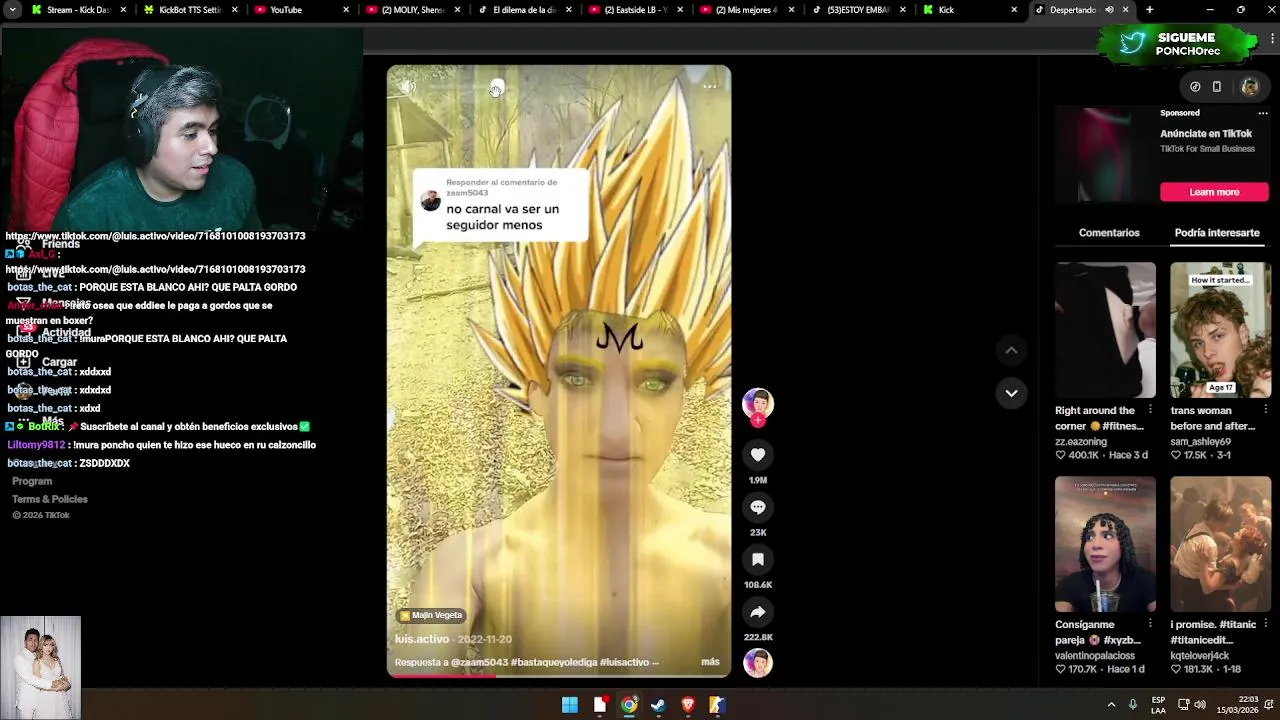Click the Learn more ad button

1214,192
